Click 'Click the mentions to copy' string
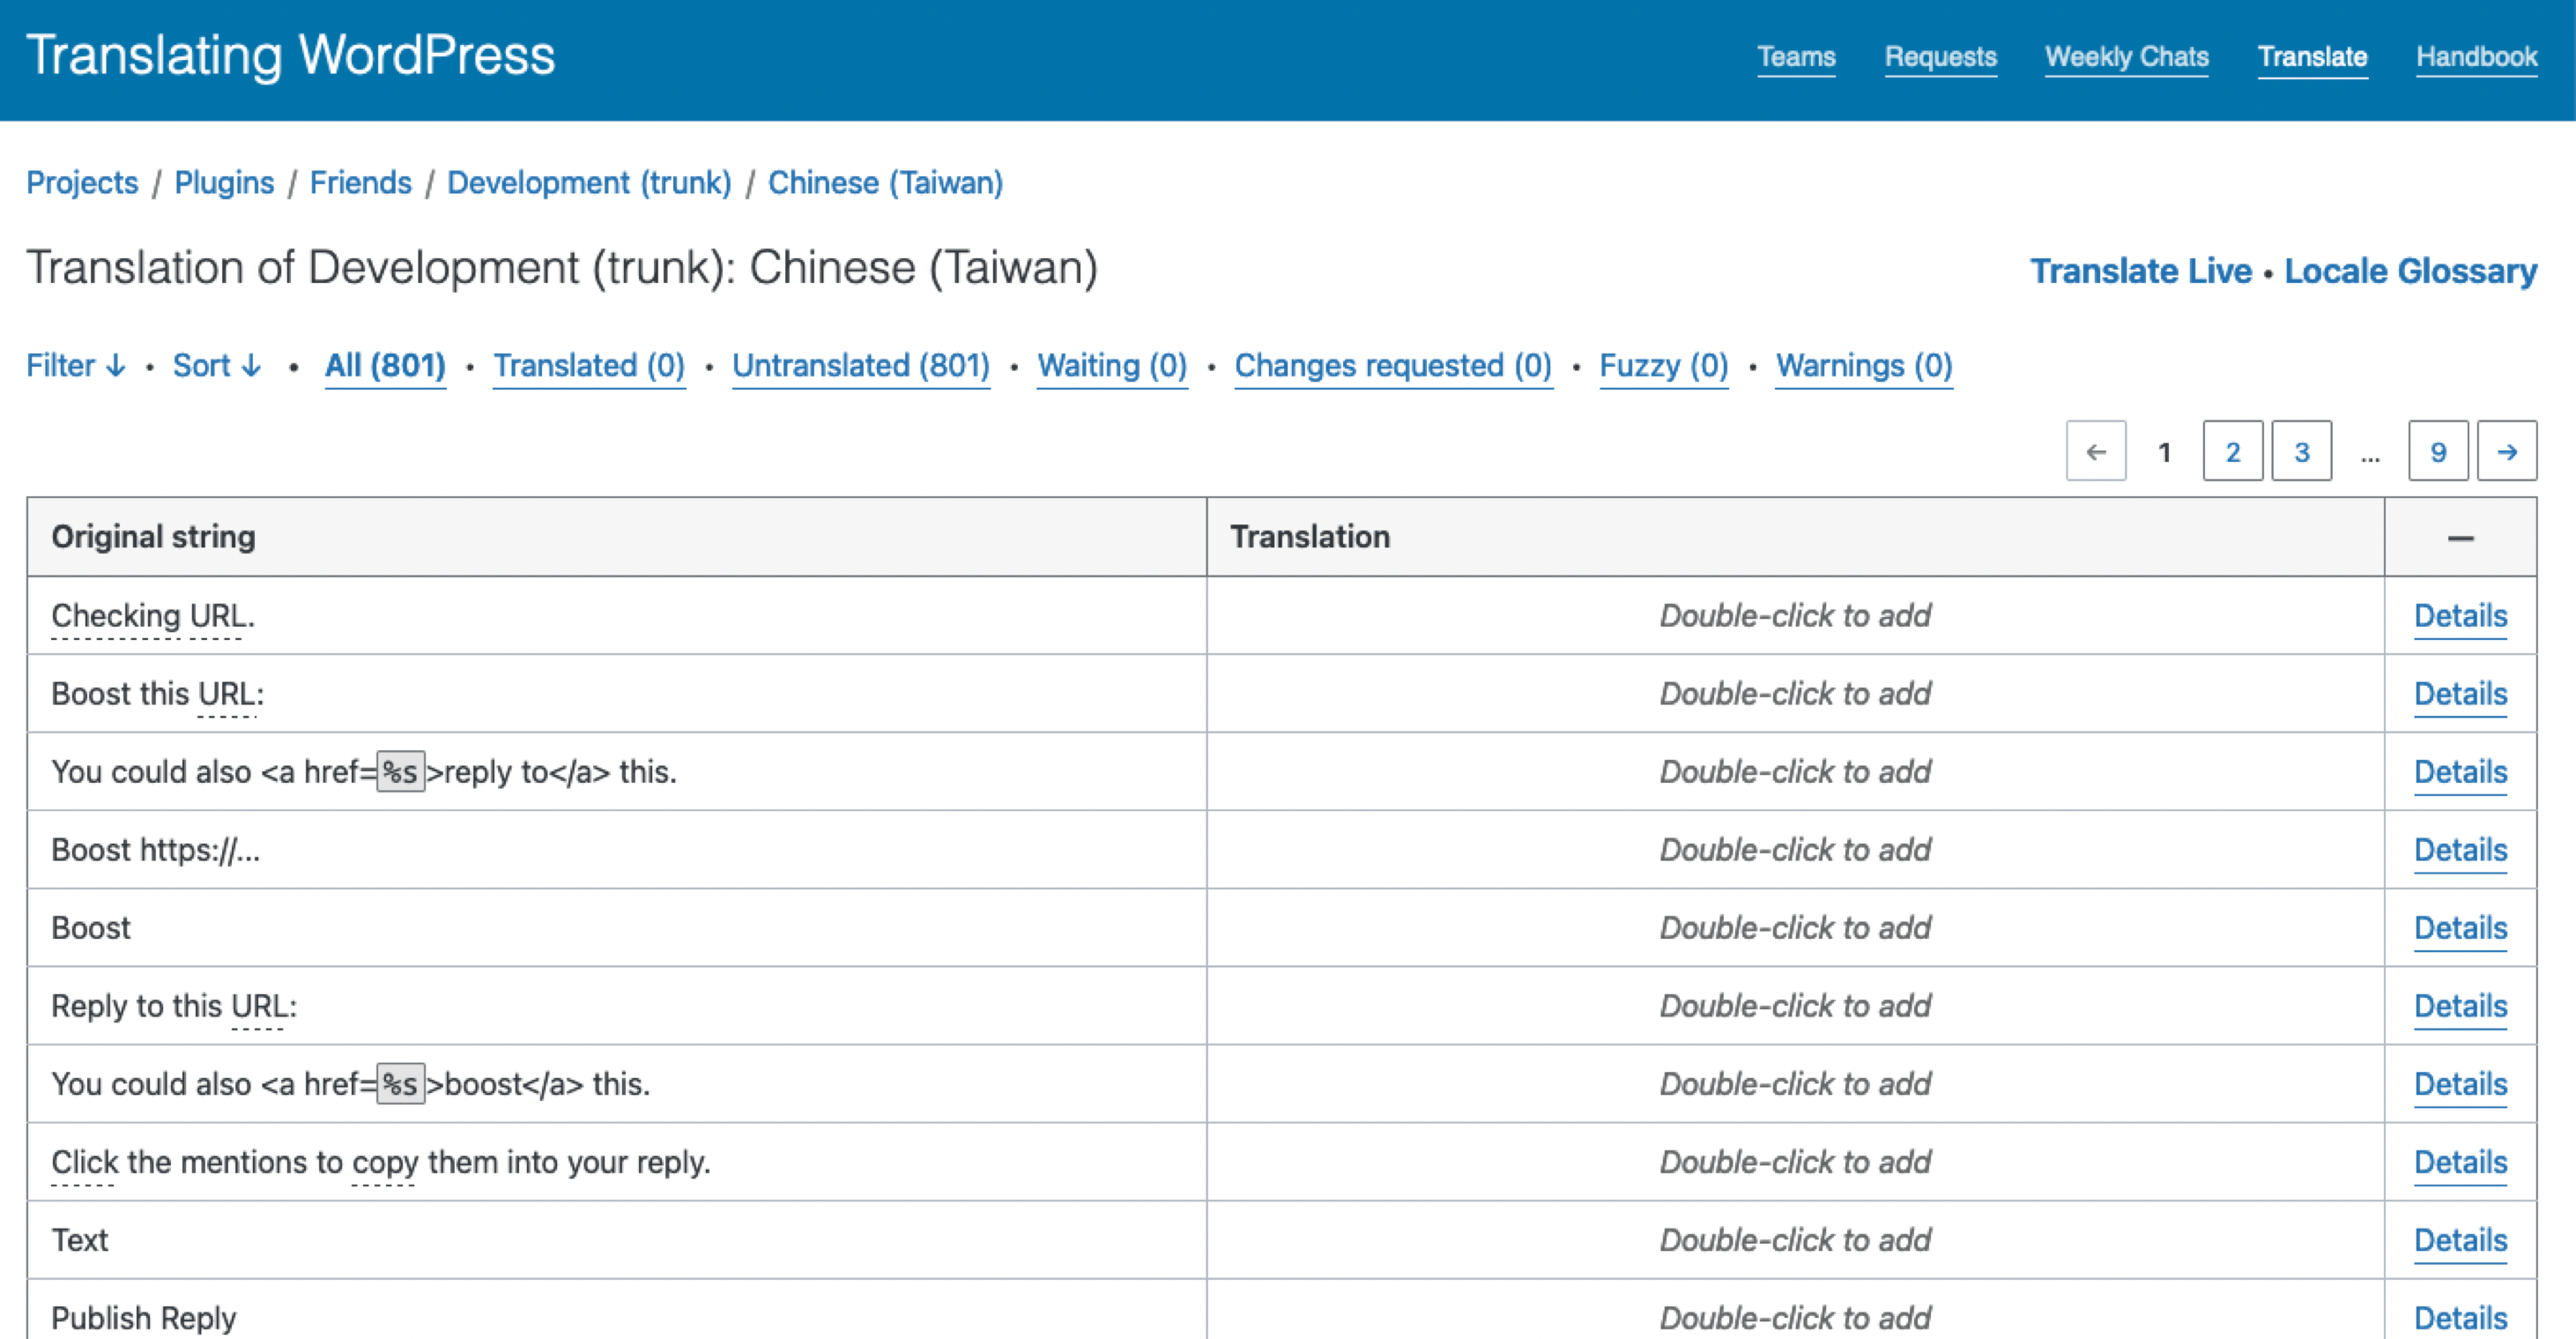This screenshot has width=2576, height=1339. click(381, 1162)
